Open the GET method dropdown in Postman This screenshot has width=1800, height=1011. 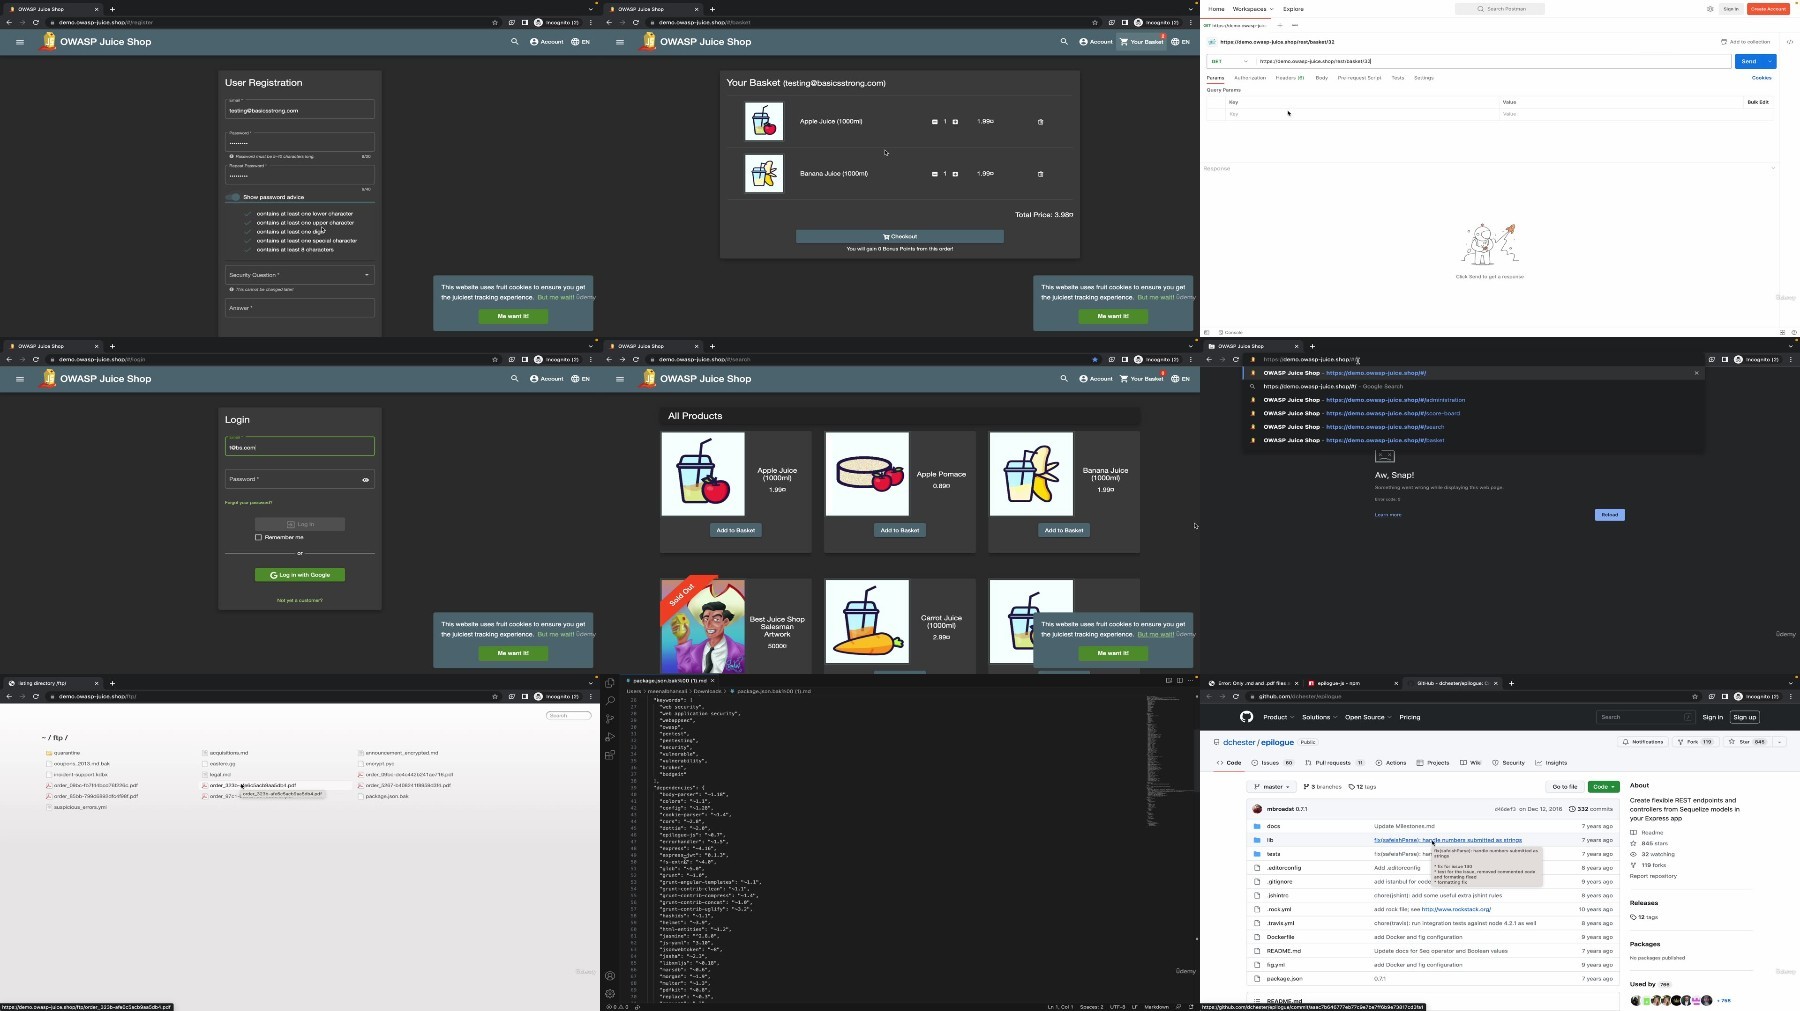pyautogui.click(x=1230, y=61)
